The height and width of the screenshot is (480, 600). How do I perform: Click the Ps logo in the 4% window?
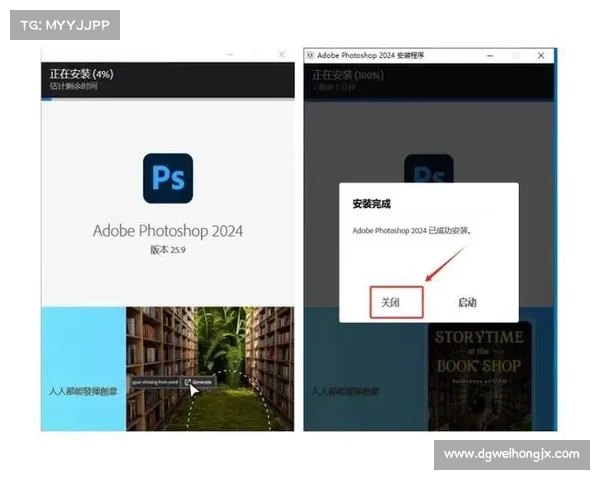(168, 178)
